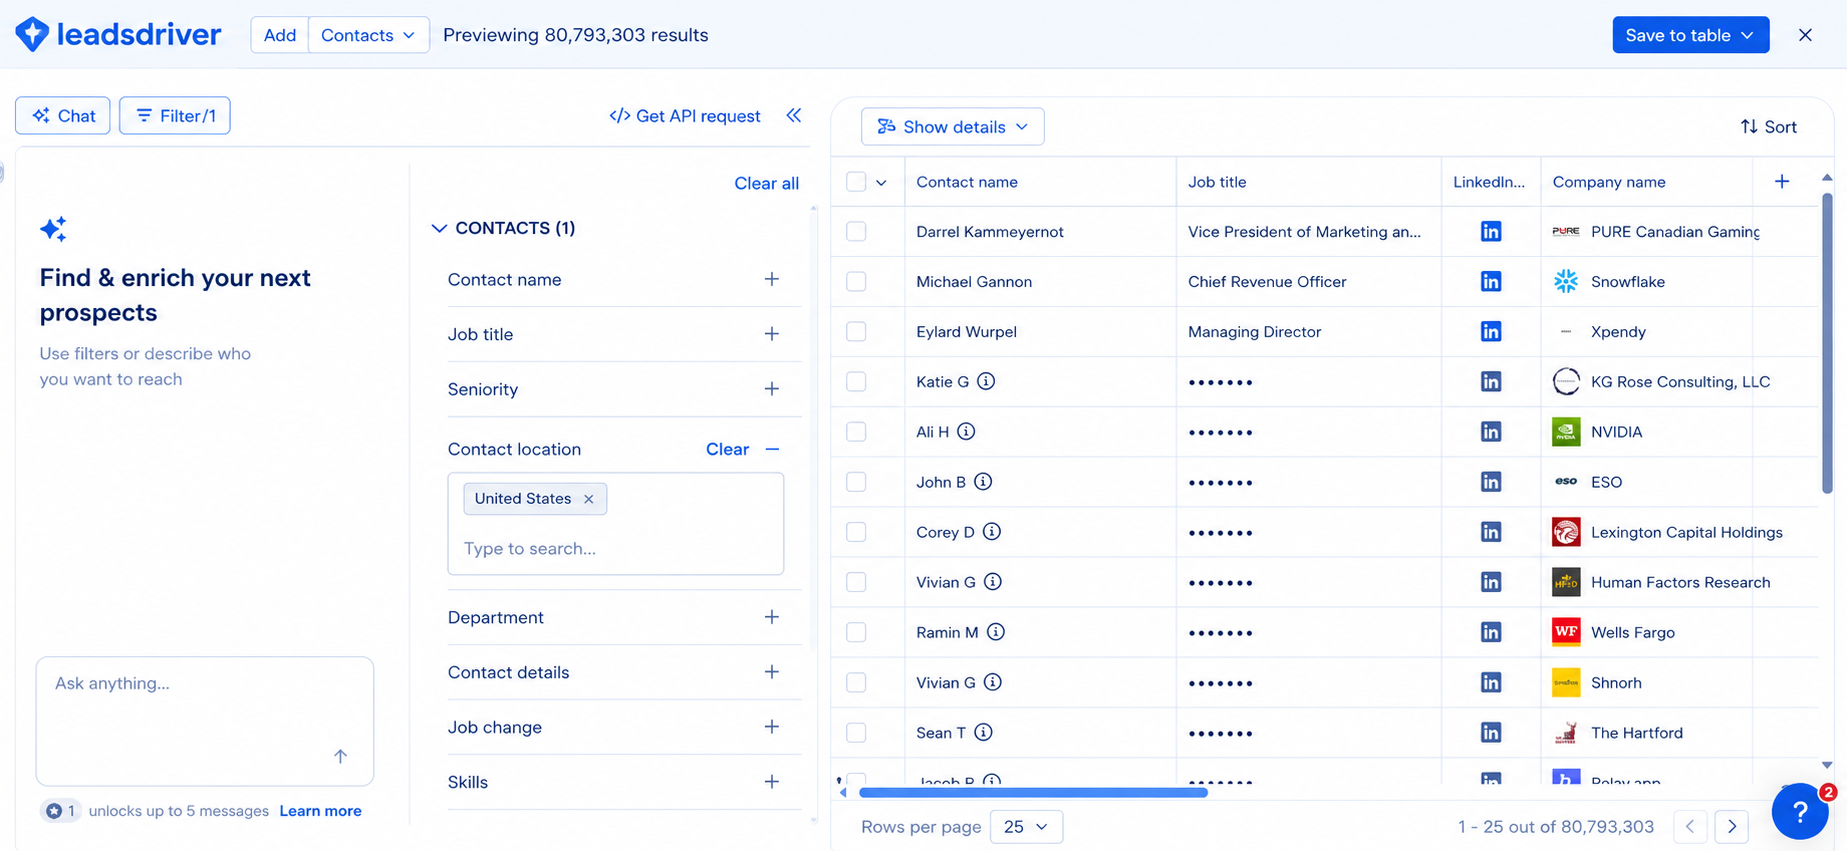Go to the next results page

(x=1732, y=827)
